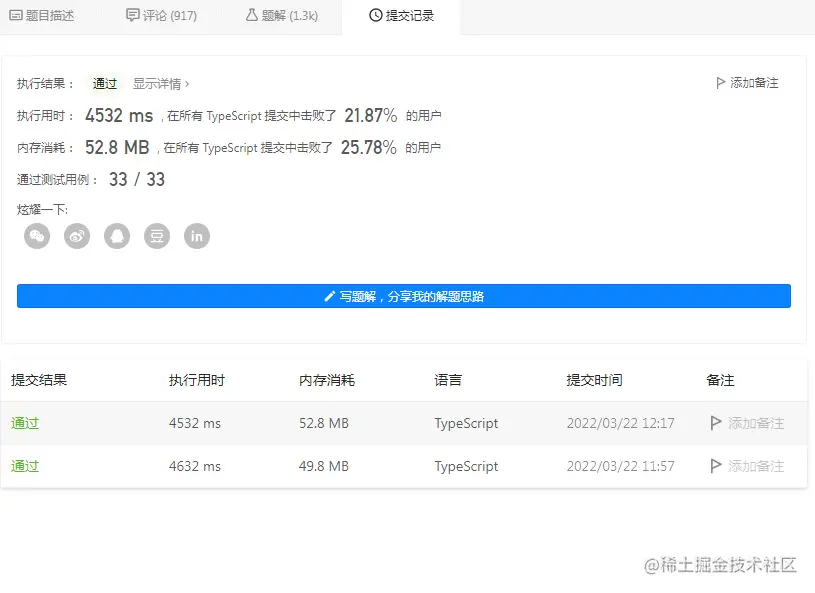Share result via Weibo icon
The image size is (815, 593).
click(77, 236)
